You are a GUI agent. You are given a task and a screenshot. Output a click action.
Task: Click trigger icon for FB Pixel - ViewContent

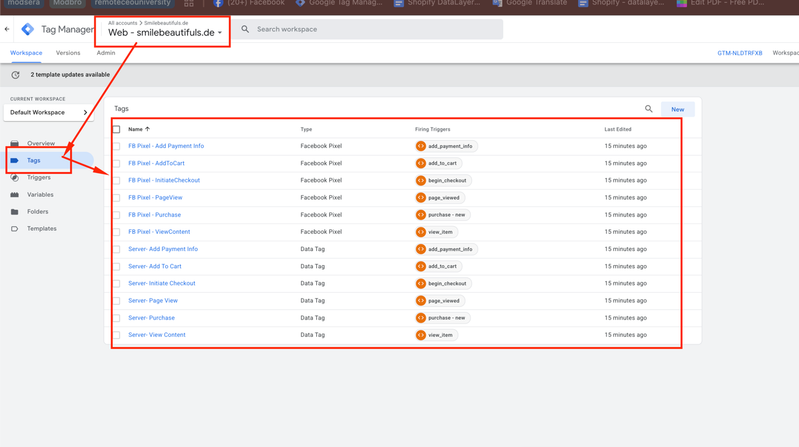point(420,232)
